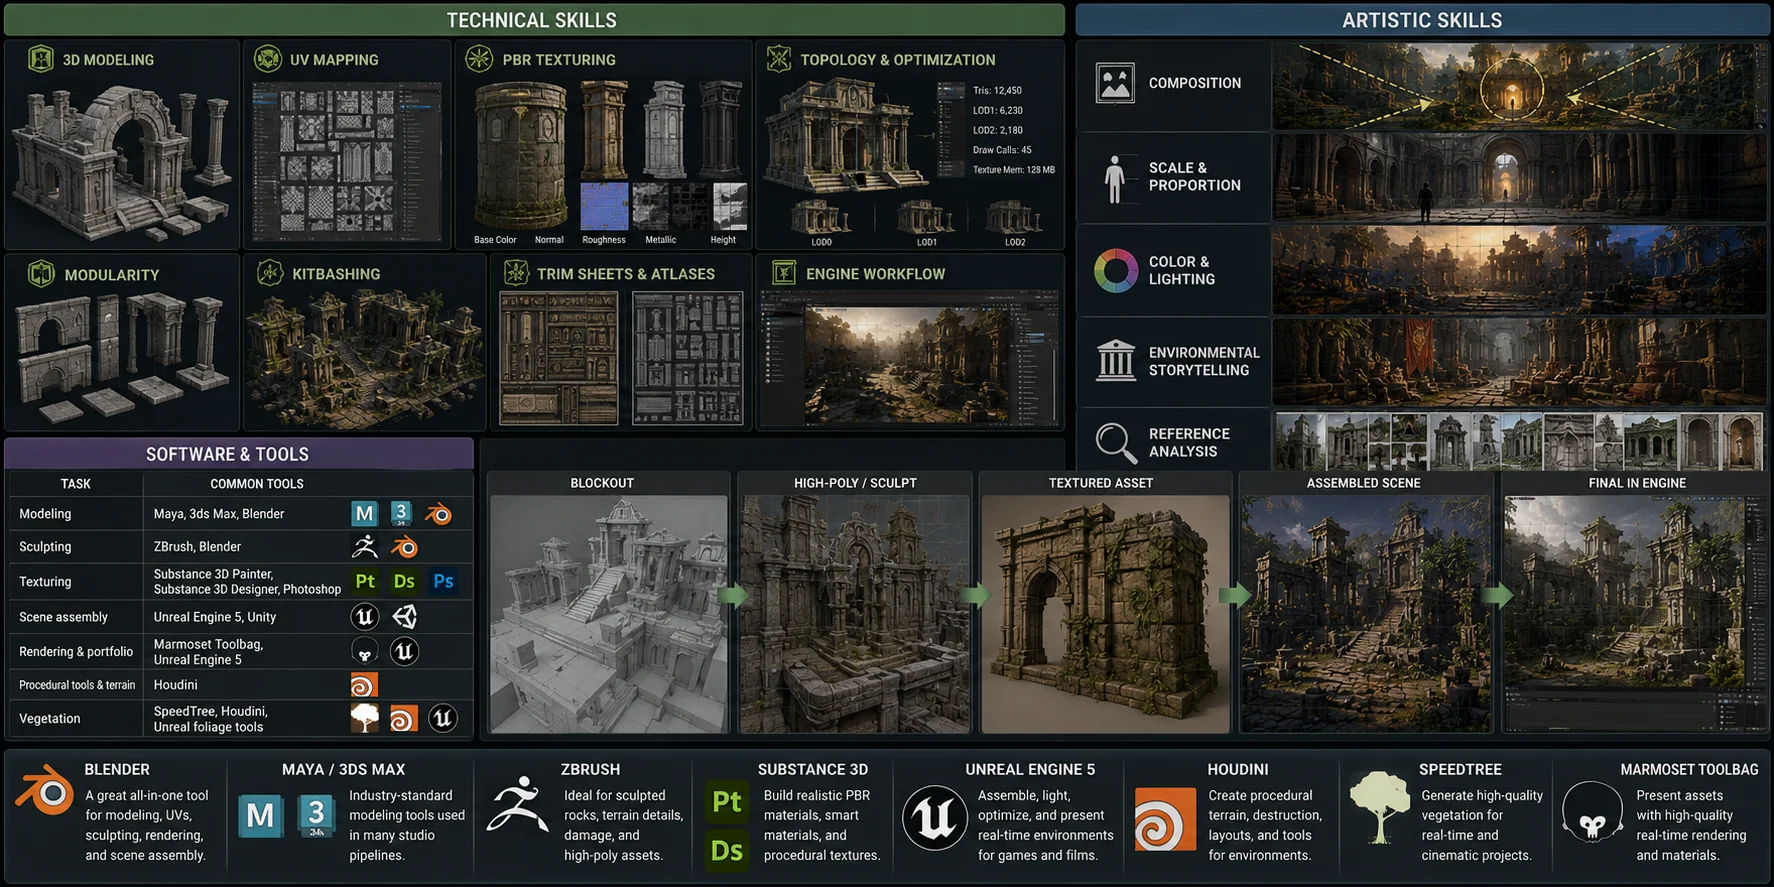Open the Textured Asset stage image

(1105, 614)
